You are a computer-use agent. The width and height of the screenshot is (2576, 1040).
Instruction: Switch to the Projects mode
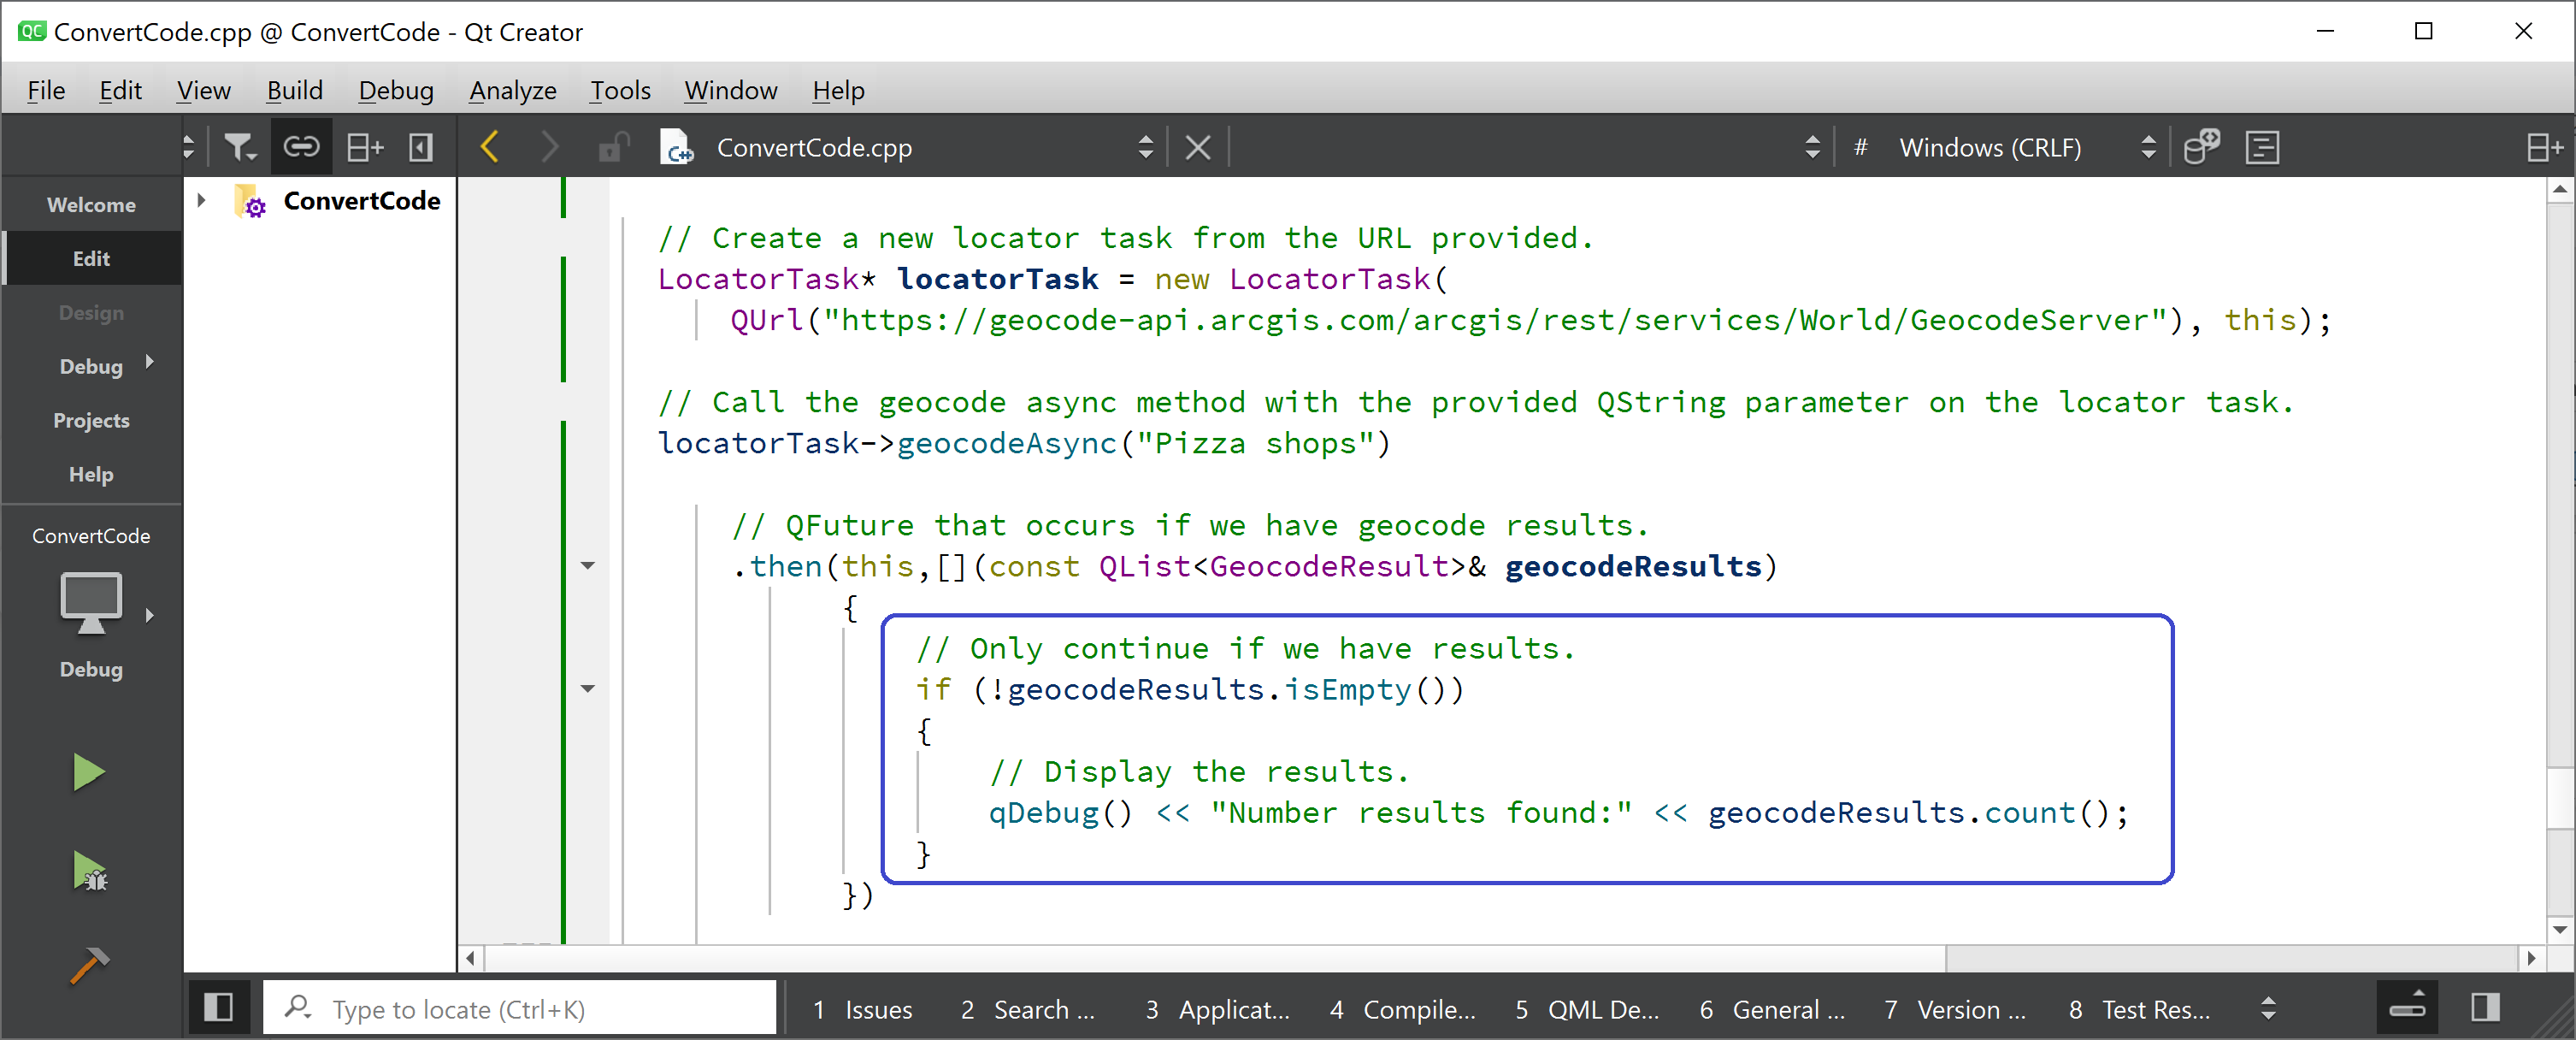point(91,420)
